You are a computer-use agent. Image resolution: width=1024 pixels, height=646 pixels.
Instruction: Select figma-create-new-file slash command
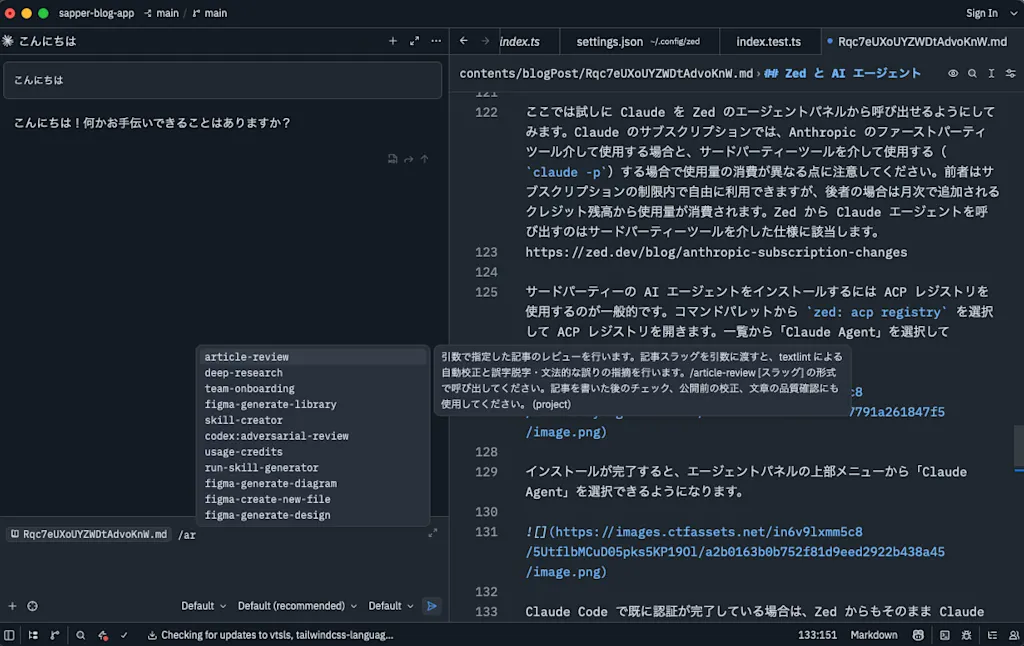(313, 499)
